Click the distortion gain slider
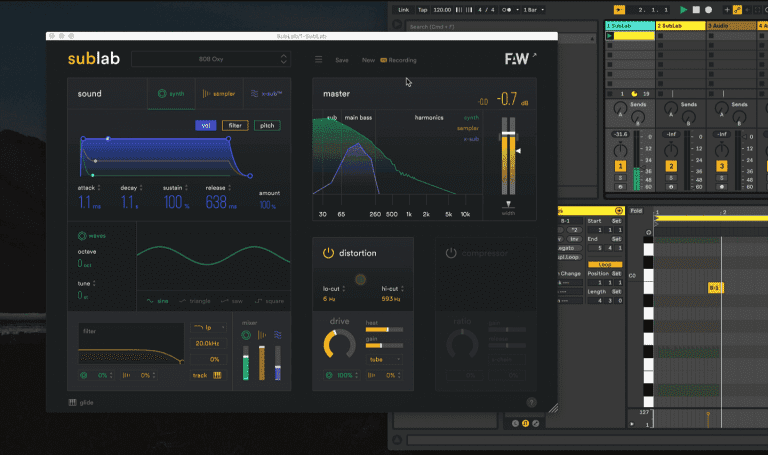 (384, 345)
